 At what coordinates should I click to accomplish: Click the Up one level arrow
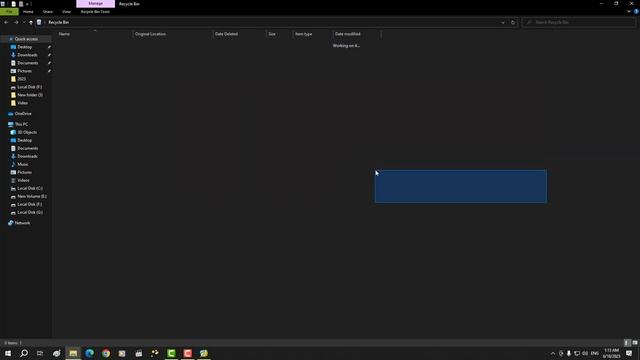click(31, 22)
